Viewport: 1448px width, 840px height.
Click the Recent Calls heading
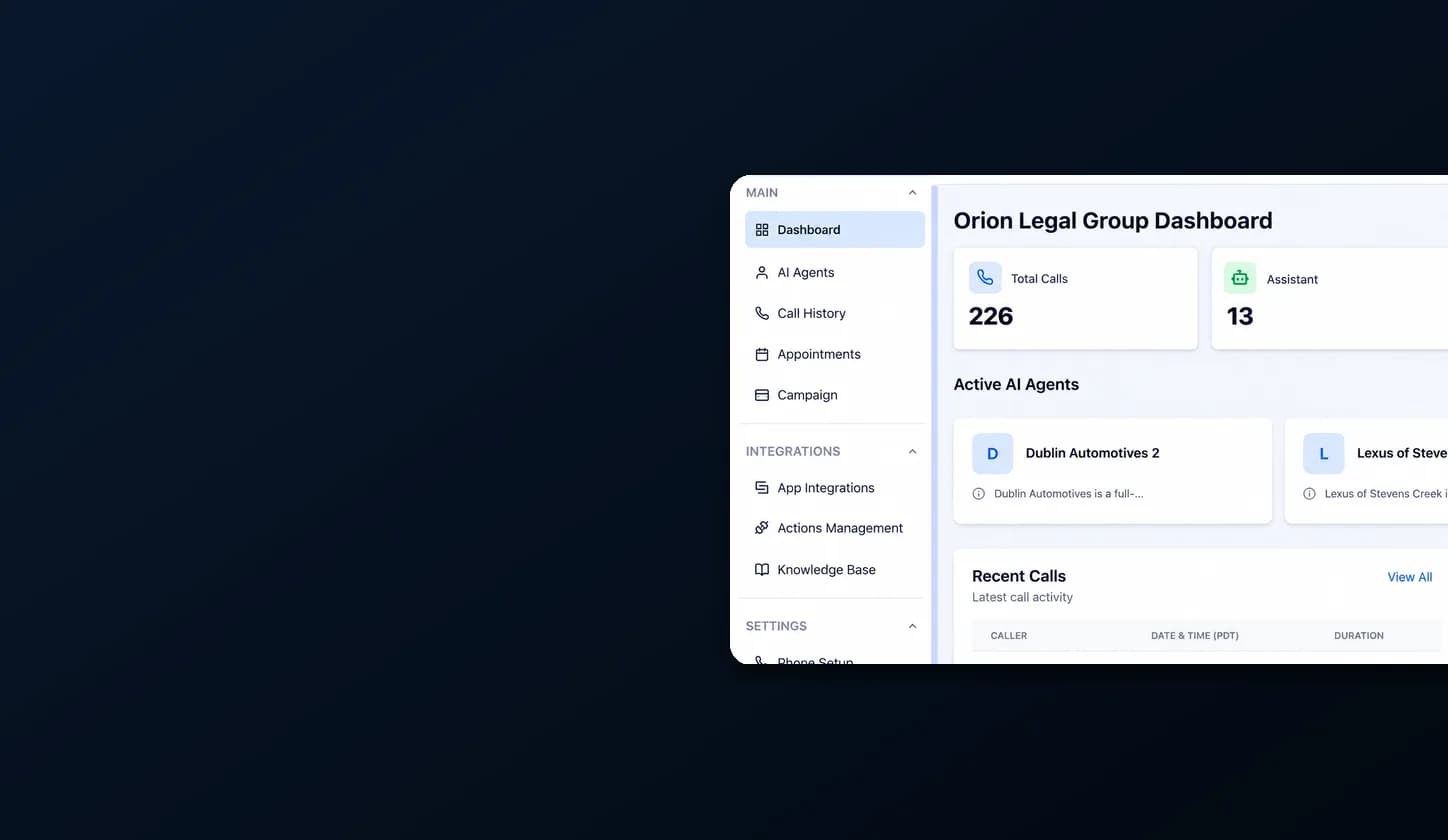click(1019, 576)
